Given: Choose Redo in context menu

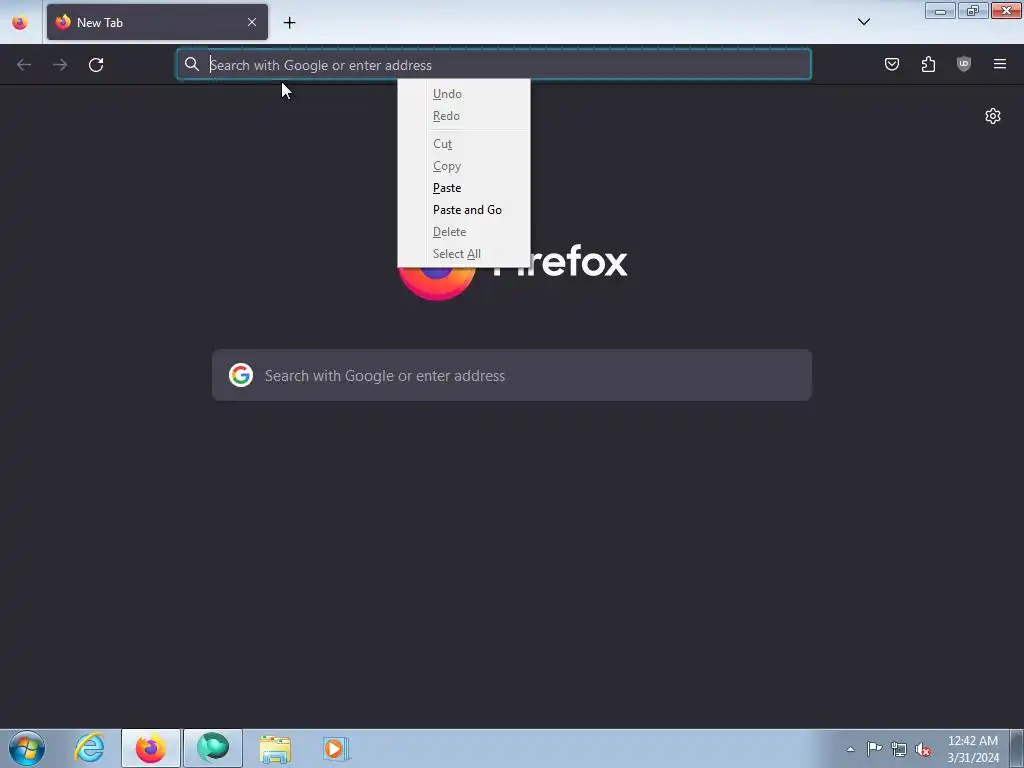Looking at the screenshot, I should (464, 116).
